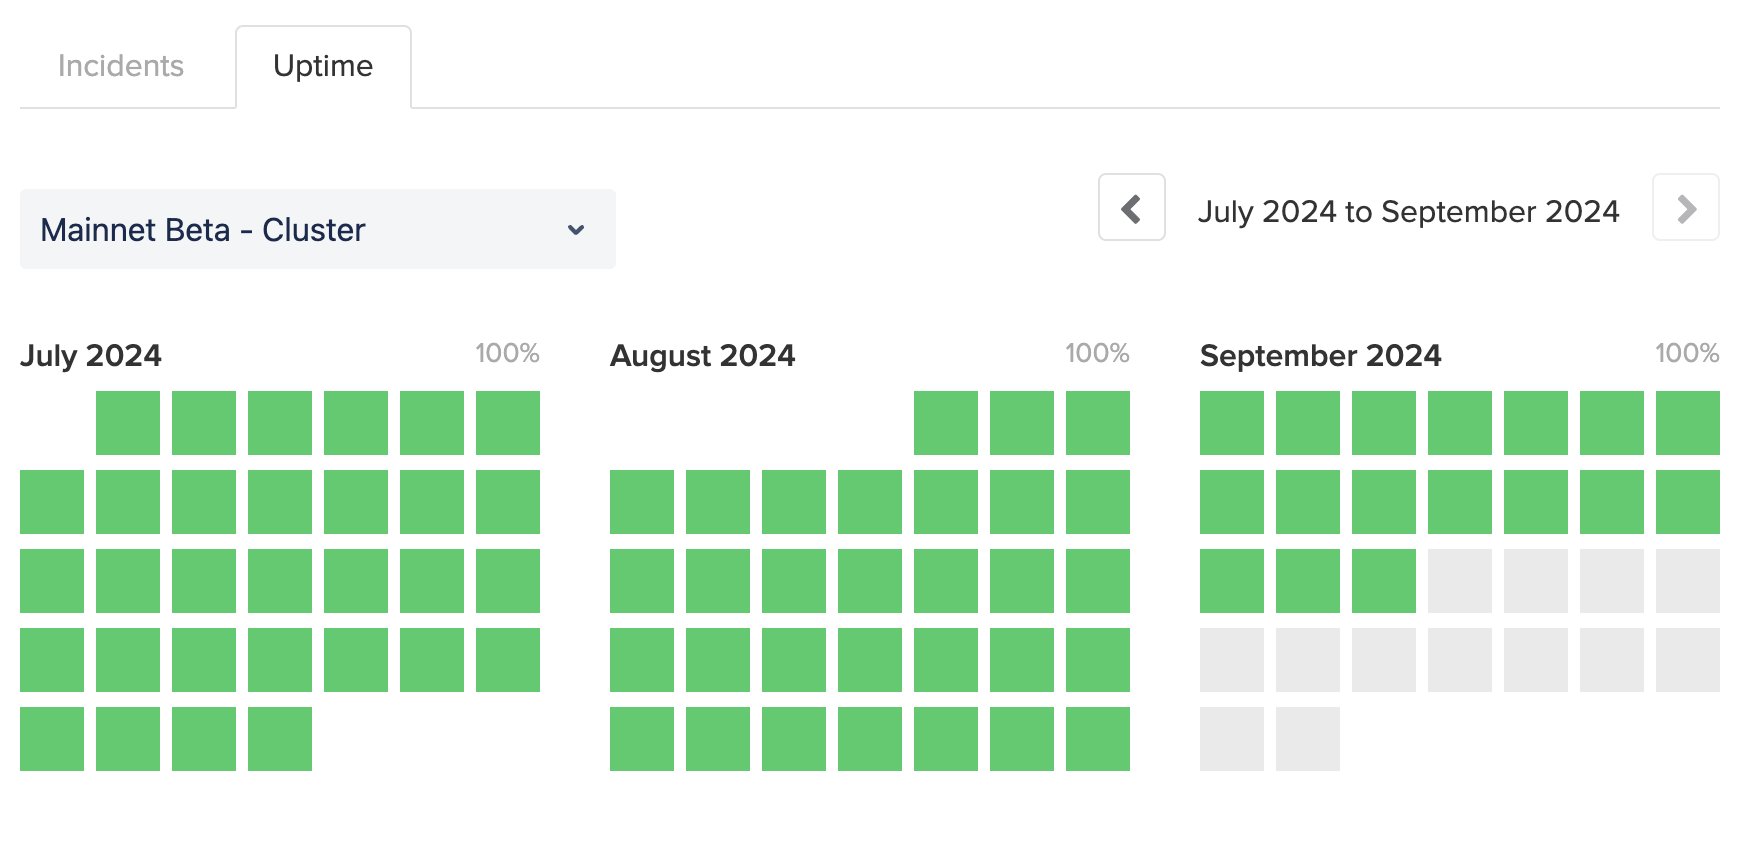1748x844 pixels.
Task: Switch to the Incidents tab
Action: coord(121,66)
